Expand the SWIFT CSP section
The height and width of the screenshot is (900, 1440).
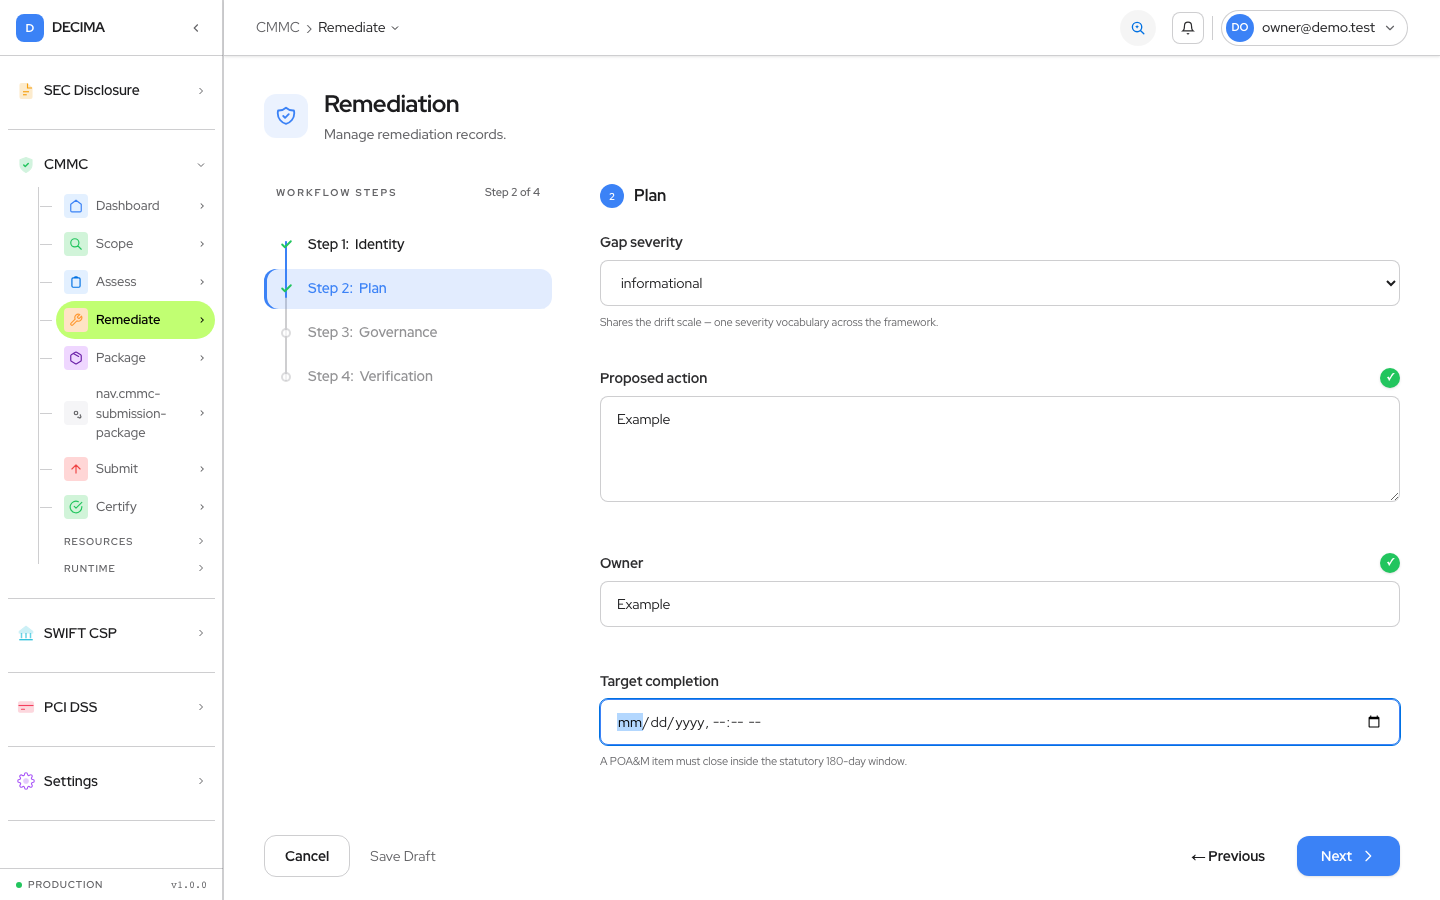[111, 633]
